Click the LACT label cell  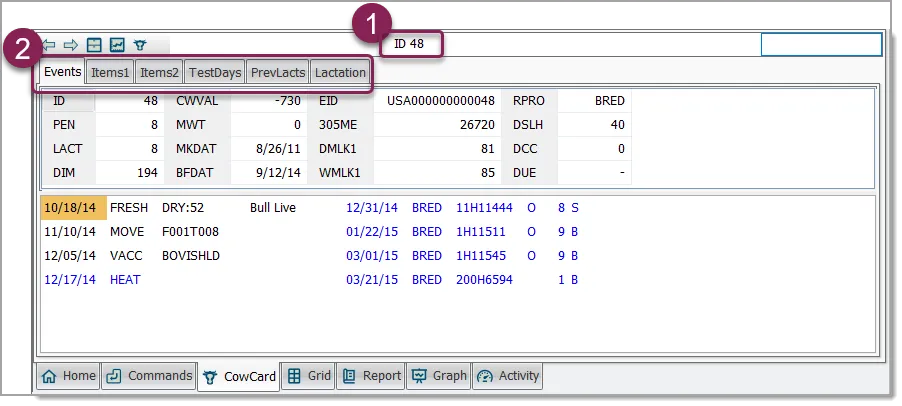pos(69,149)
